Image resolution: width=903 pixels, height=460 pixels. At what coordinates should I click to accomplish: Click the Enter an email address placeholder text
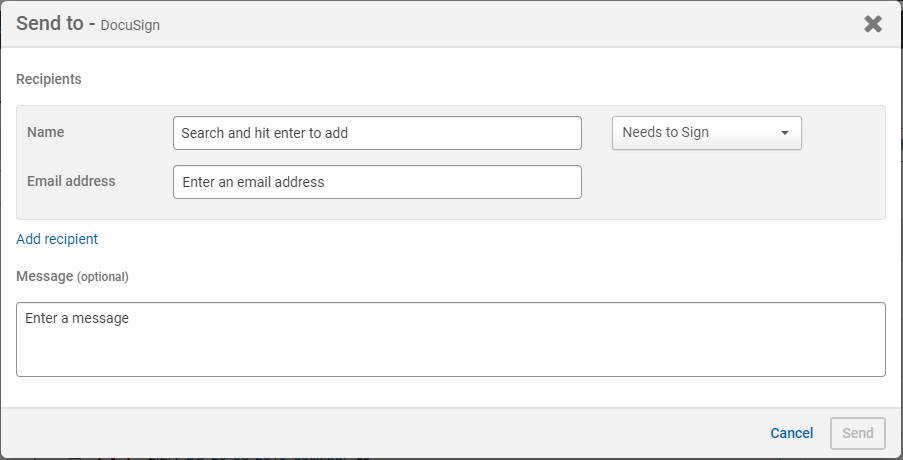click(x=253, y=182)
